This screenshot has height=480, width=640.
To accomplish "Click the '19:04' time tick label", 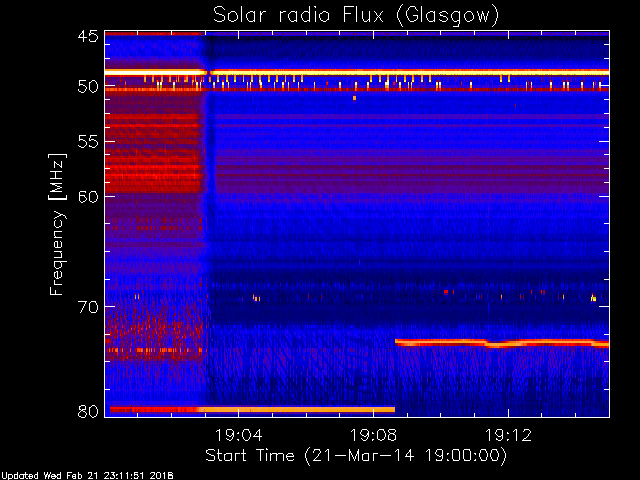I will click(238, 435).
